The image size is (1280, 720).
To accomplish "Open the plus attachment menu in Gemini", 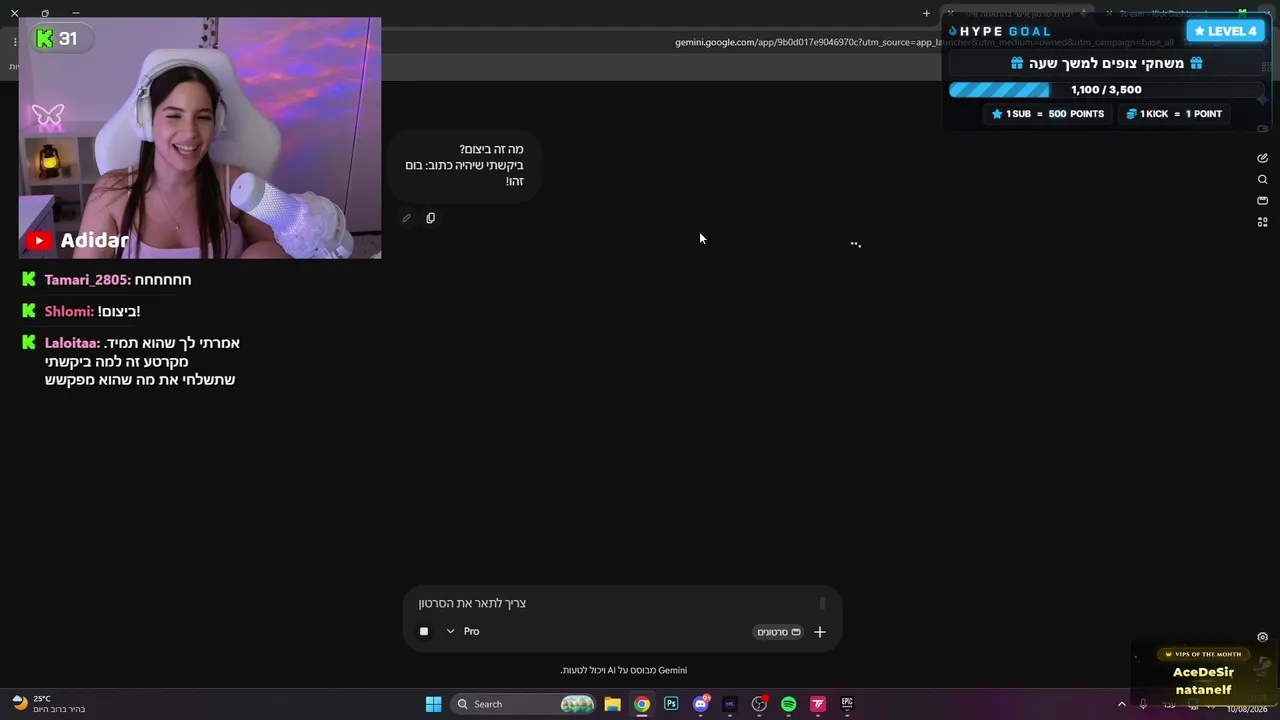I will pyautogui.click(x=820, y=631).
